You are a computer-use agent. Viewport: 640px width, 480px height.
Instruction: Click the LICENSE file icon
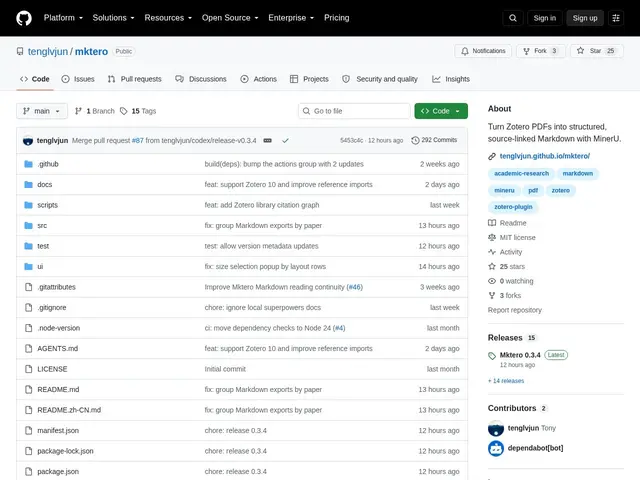tap(28, 369)
